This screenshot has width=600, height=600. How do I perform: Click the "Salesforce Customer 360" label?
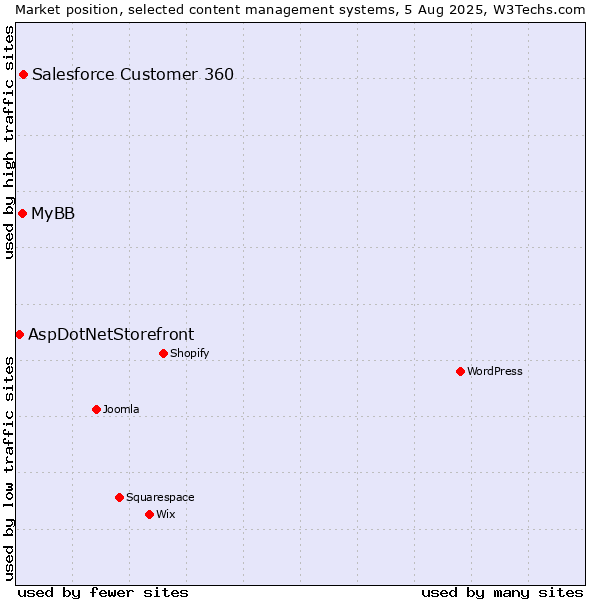[133, 75]
